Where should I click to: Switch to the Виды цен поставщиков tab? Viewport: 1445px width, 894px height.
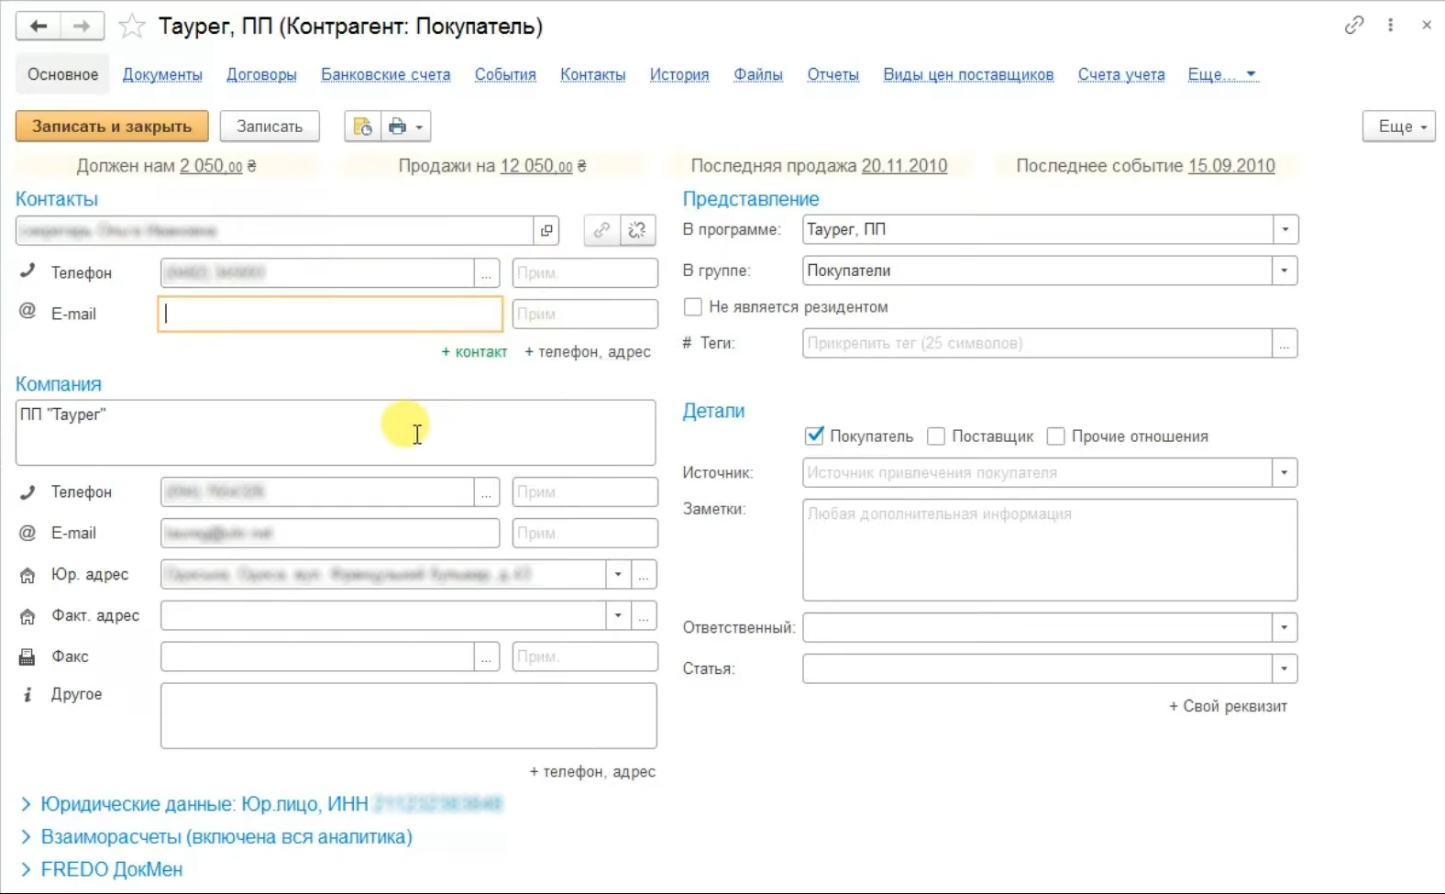pos(968,75)
